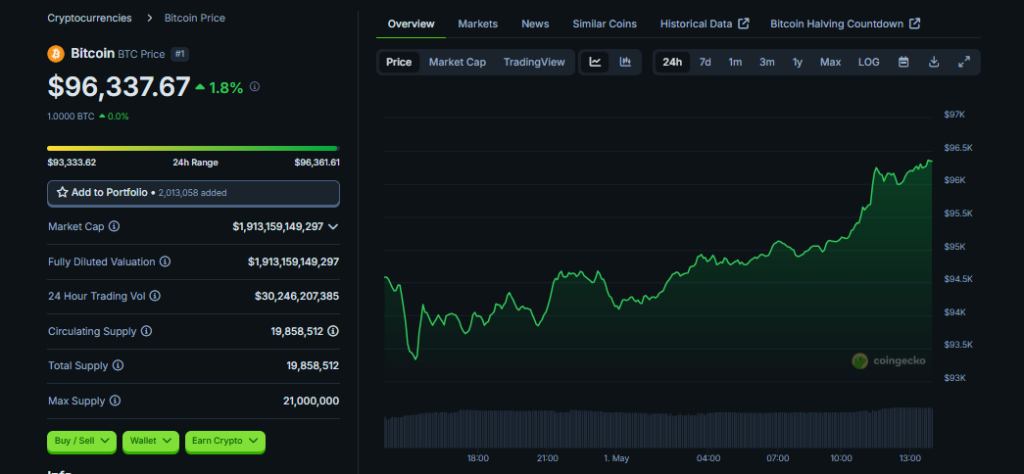Click the $96,361.61 range high value

317,163
